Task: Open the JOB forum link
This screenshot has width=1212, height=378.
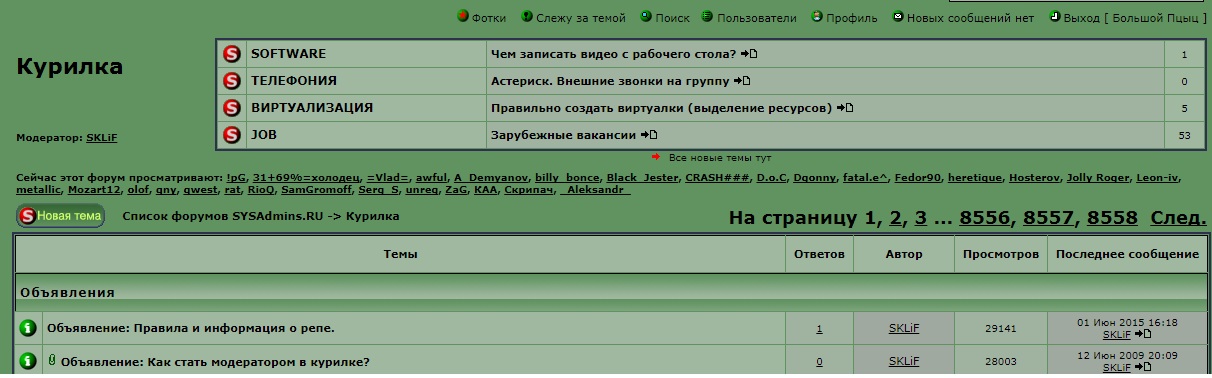Action: point(264,135)
